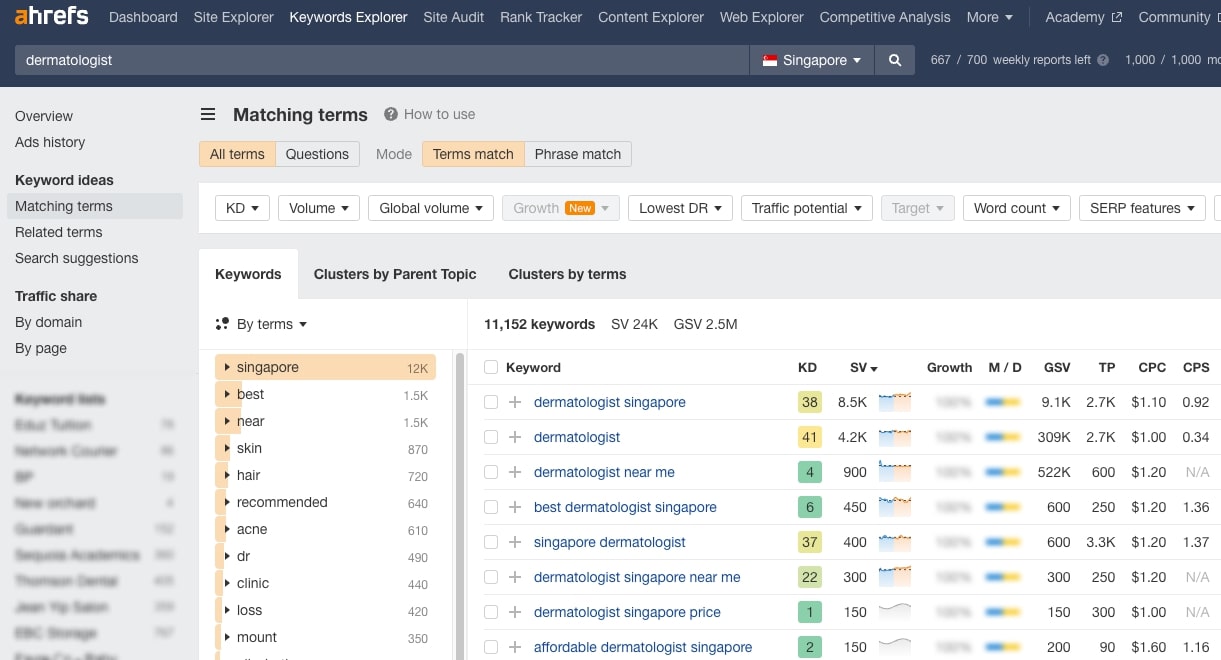Open Content Explorer in top navigation
The height and width of the screenshot is (660, 1221).
pyautogui.click(x=651, y=17)
